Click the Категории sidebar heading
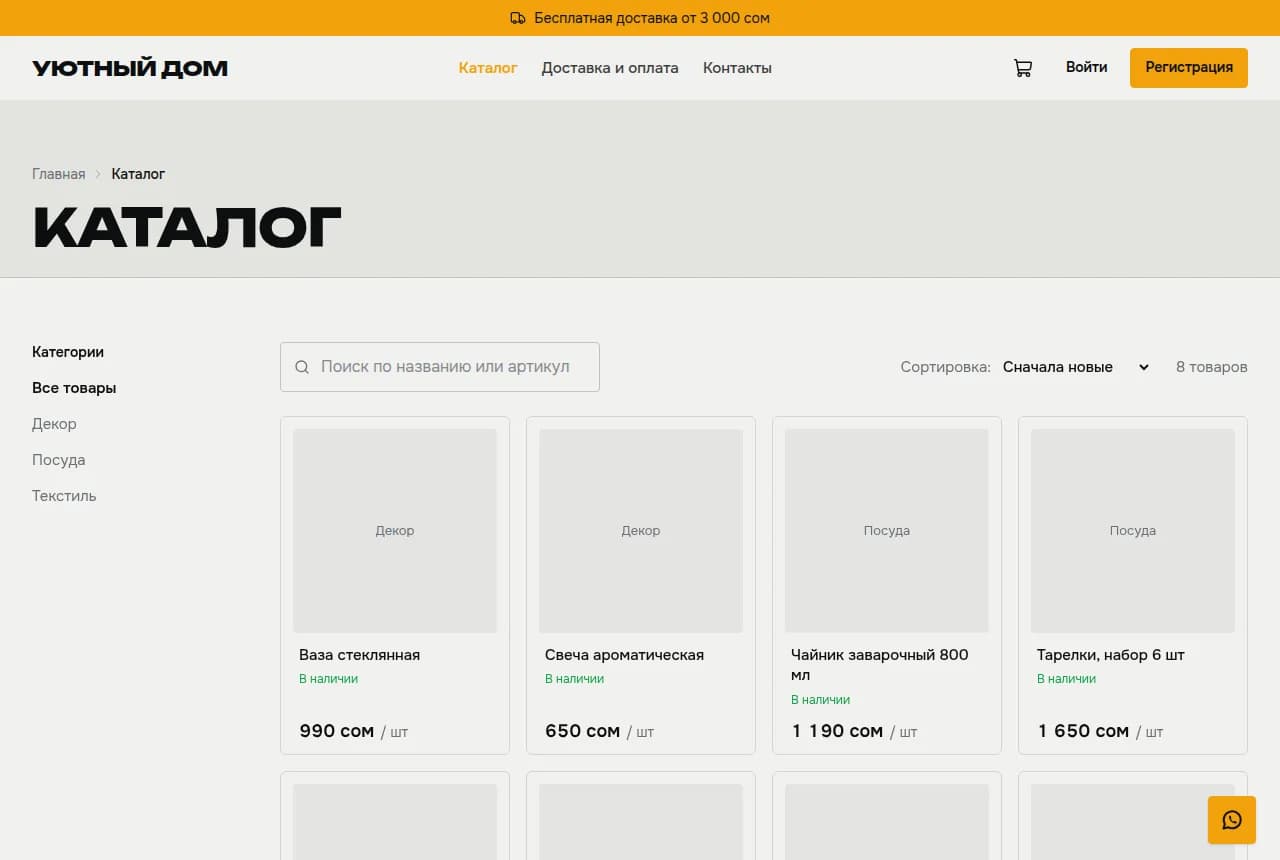1280x860 pixels. [x=68, y=352]
